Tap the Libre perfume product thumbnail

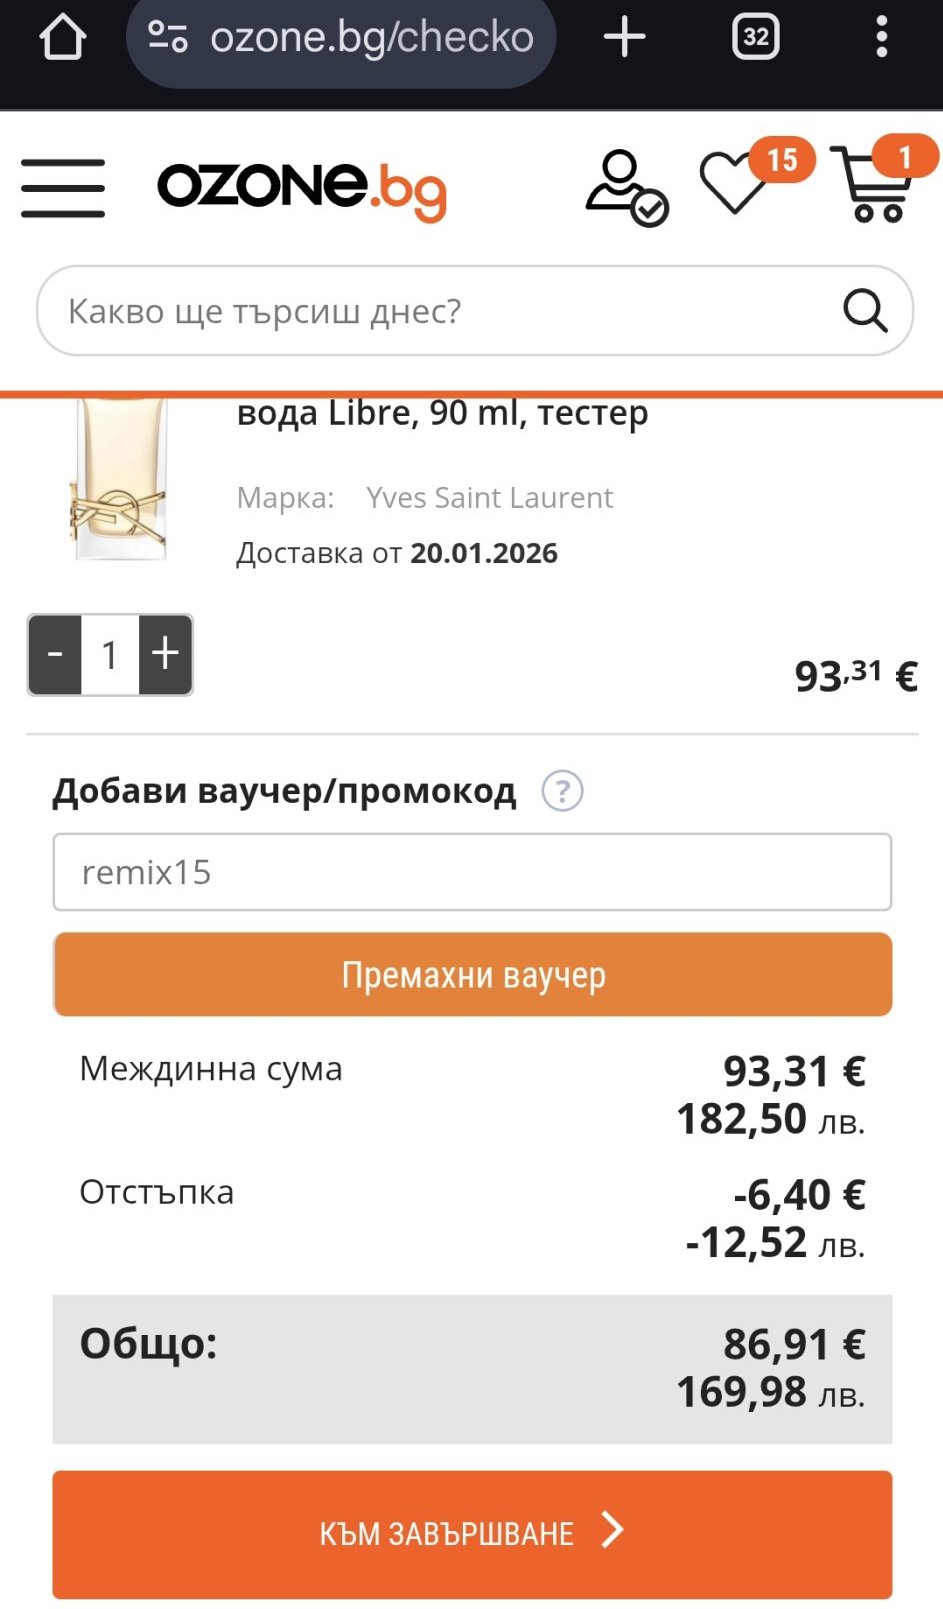point(119,480)
